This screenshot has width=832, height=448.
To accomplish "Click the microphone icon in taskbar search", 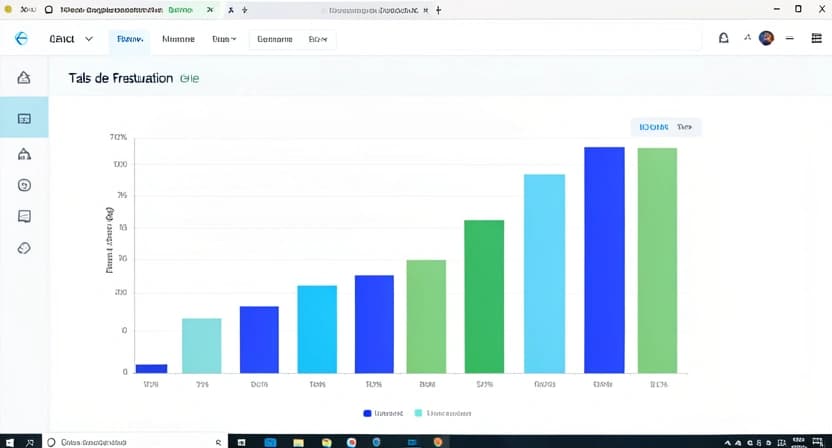I will tap(218, 442).
